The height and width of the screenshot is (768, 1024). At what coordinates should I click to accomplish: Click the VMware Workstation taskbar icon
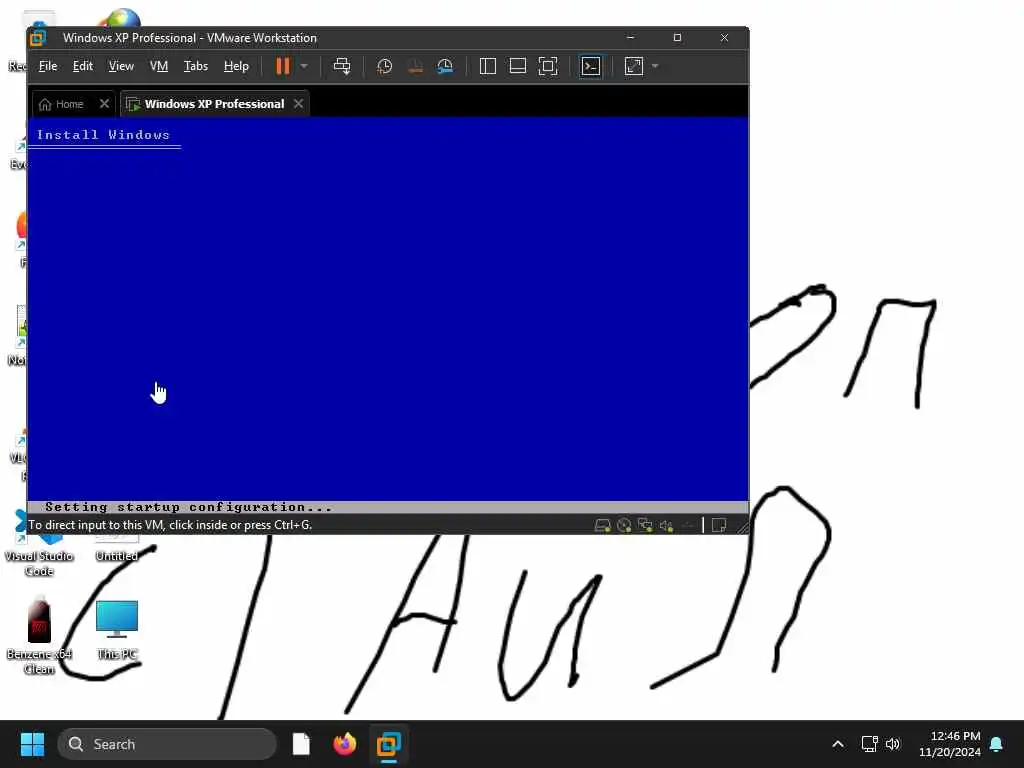[x=389, y=744]
